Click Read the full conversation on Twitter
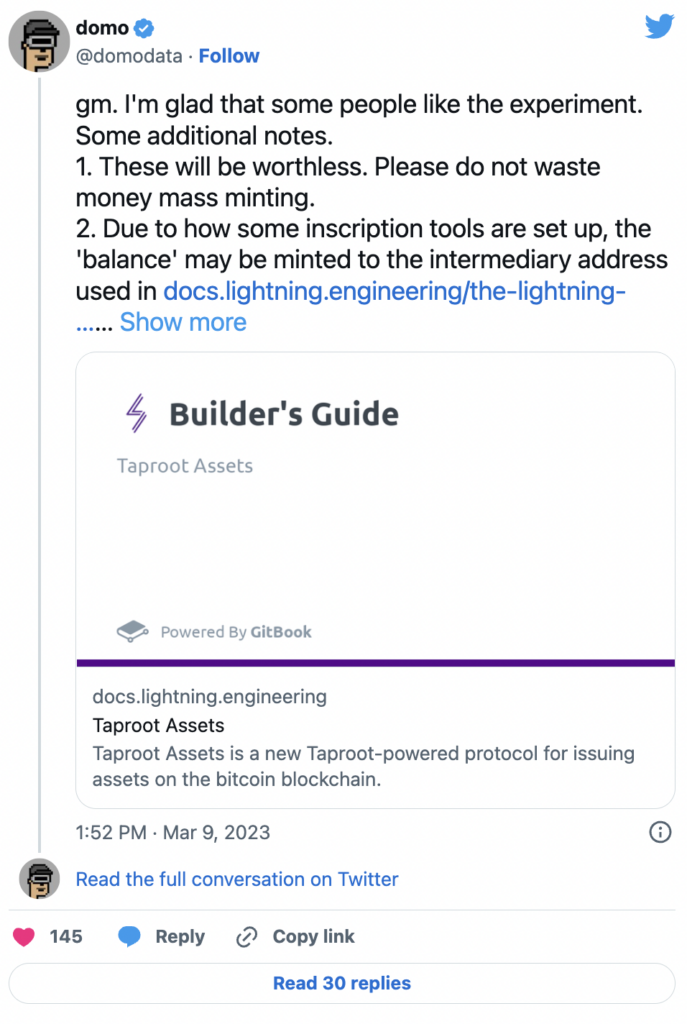Viewport: 687px width, 1024px height. [x=237, y=879]
